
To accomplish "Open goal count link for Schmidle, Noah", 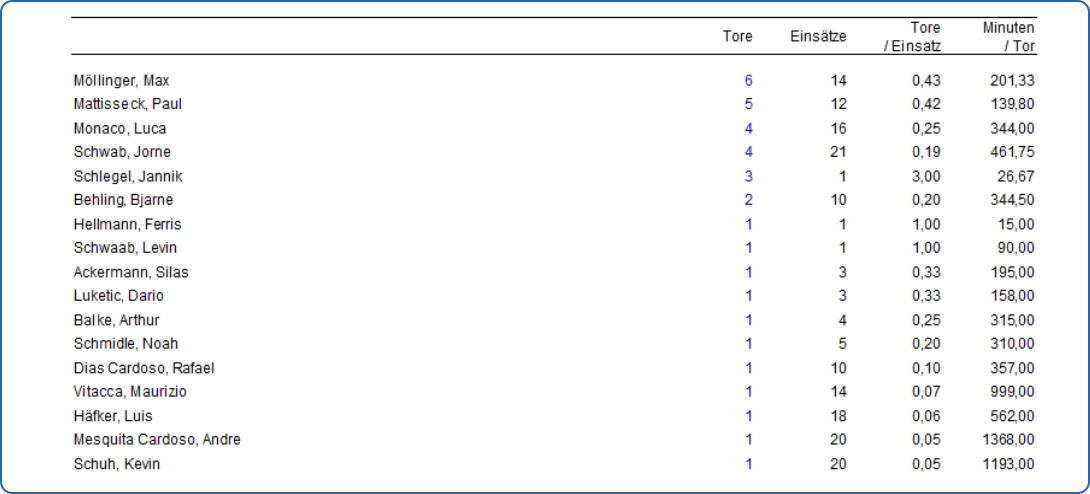I will [749, 344].
